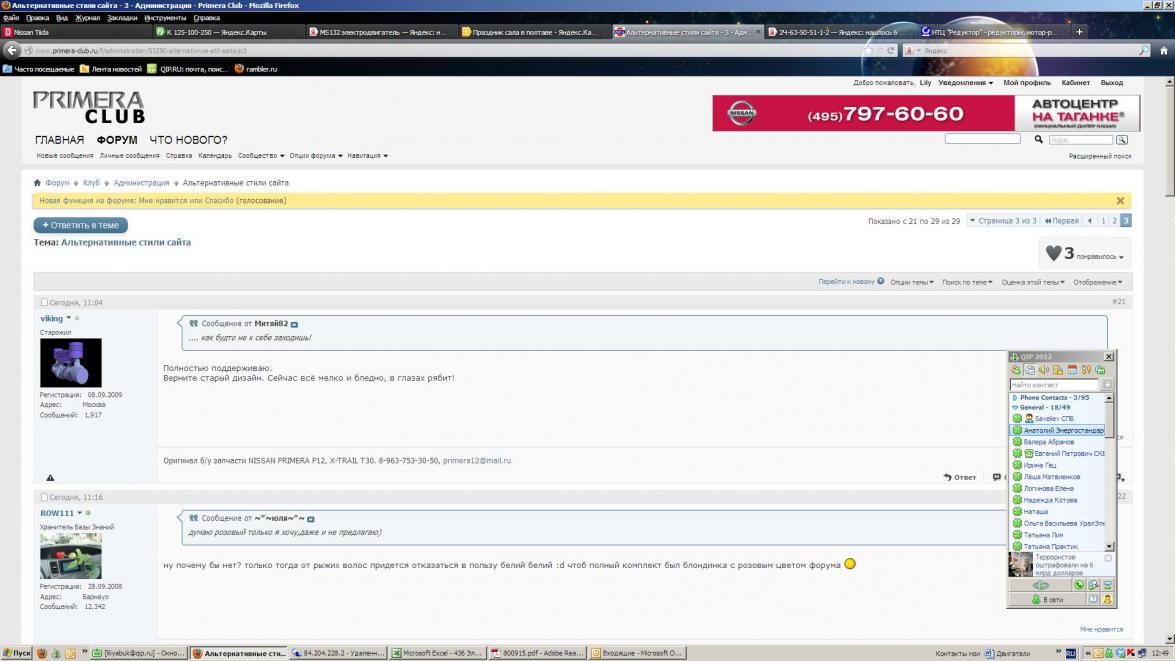Screen dimensions: 1175x661
Task: Click the heart likes icon
Action: point(1053,254)
